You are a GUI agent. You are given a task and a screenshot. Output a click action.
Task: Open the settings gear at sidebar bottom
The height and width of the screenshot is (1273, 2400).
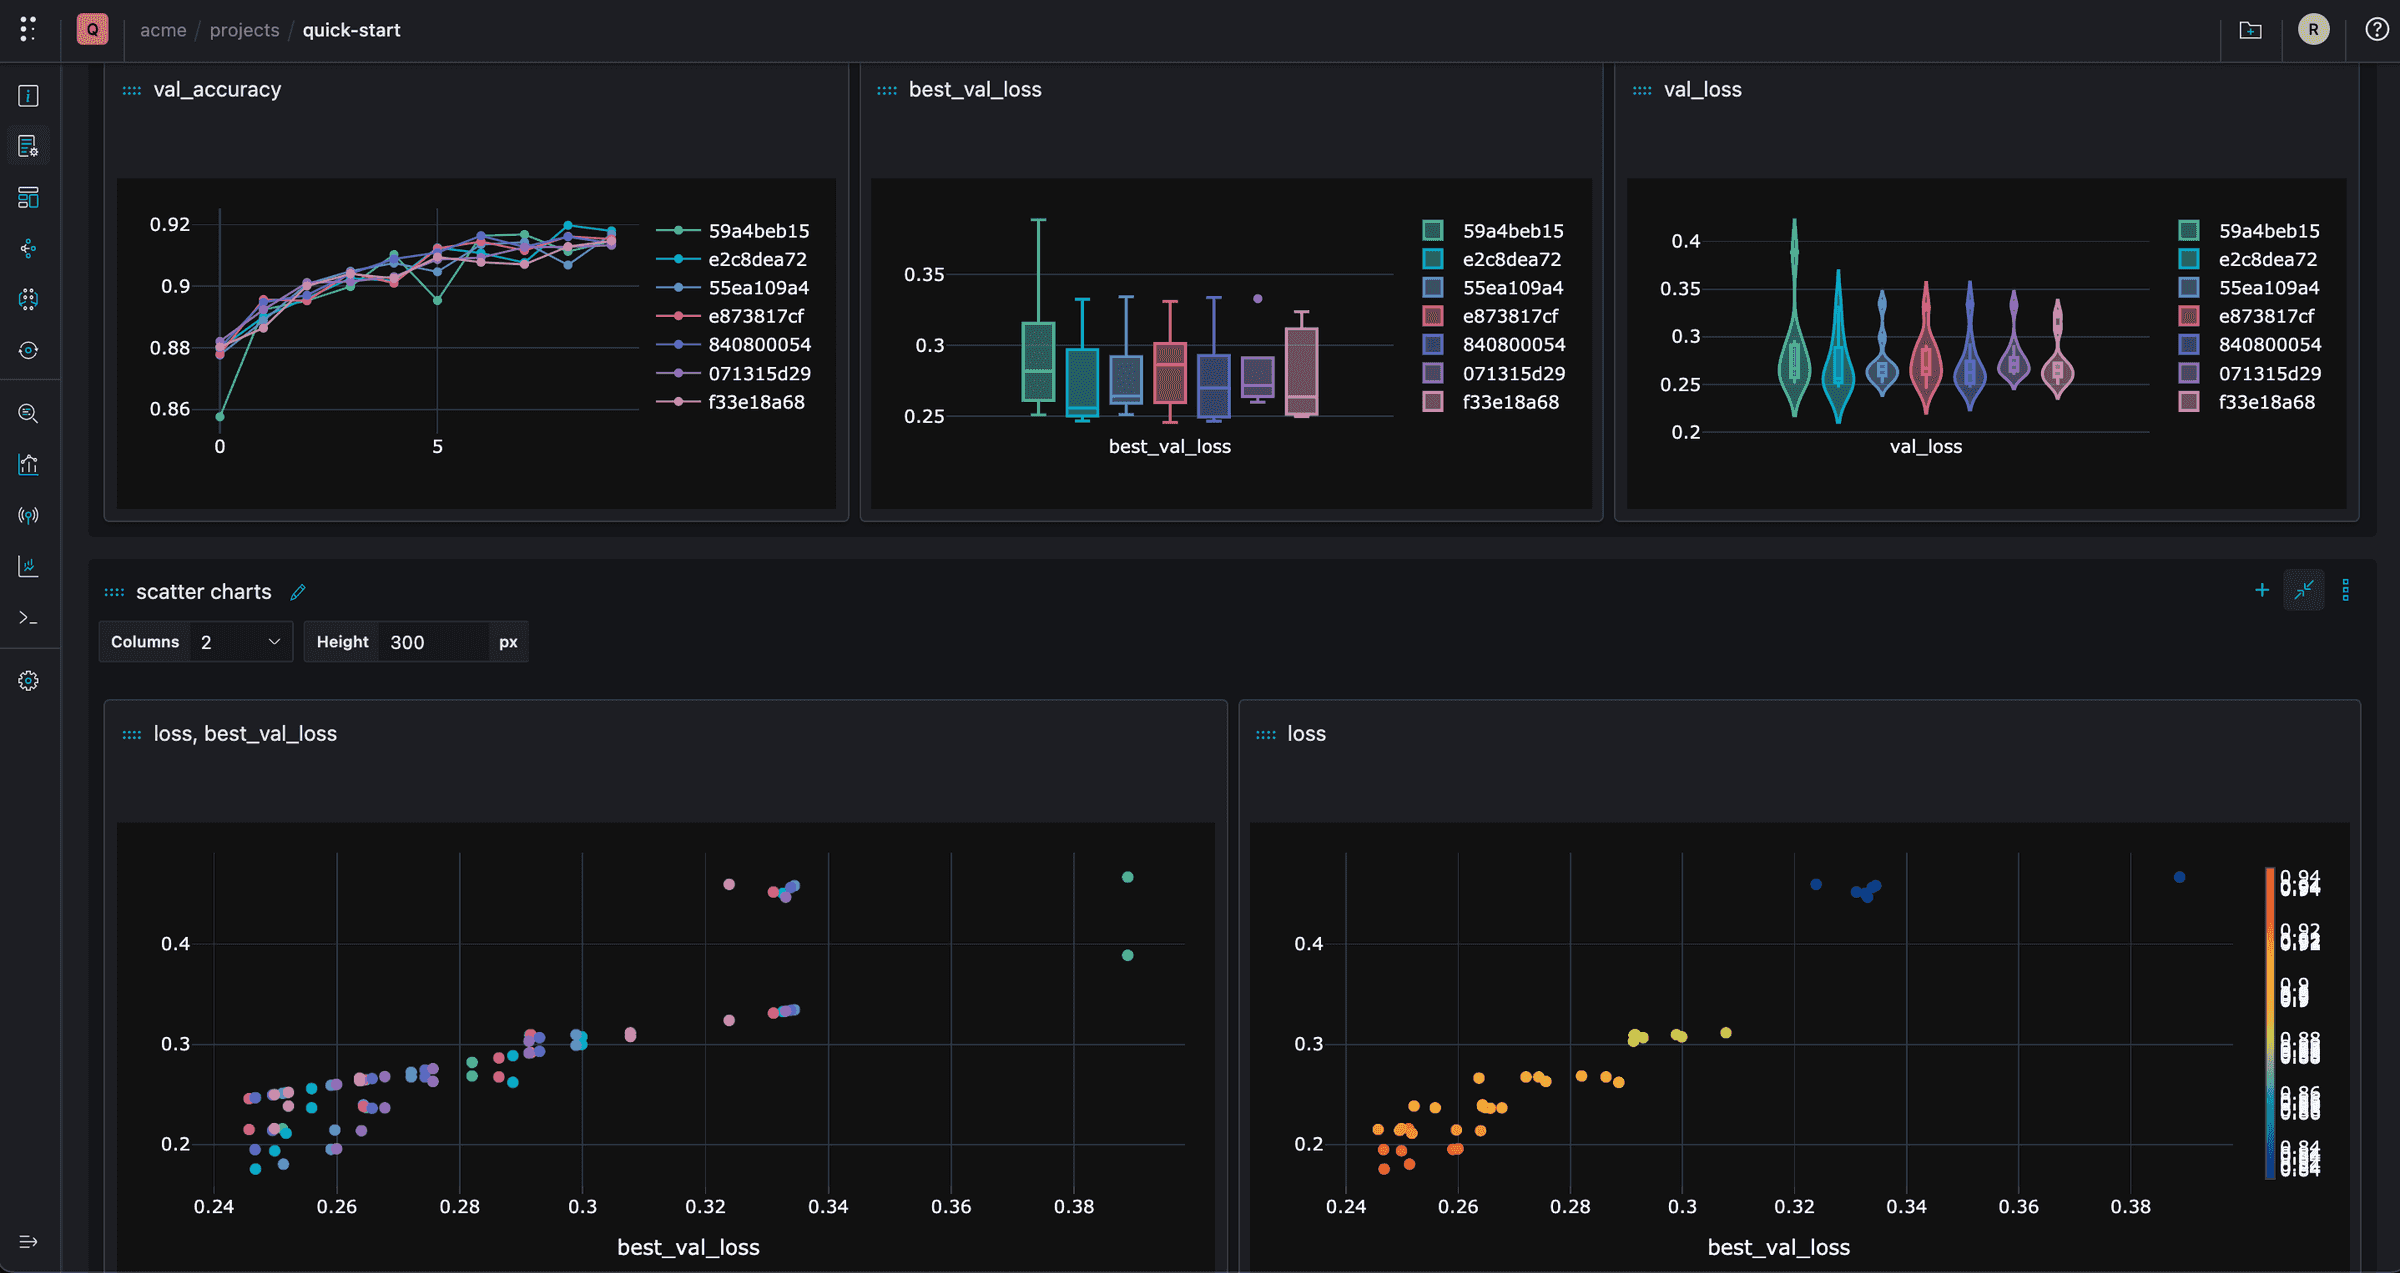(x=29, y=680)
